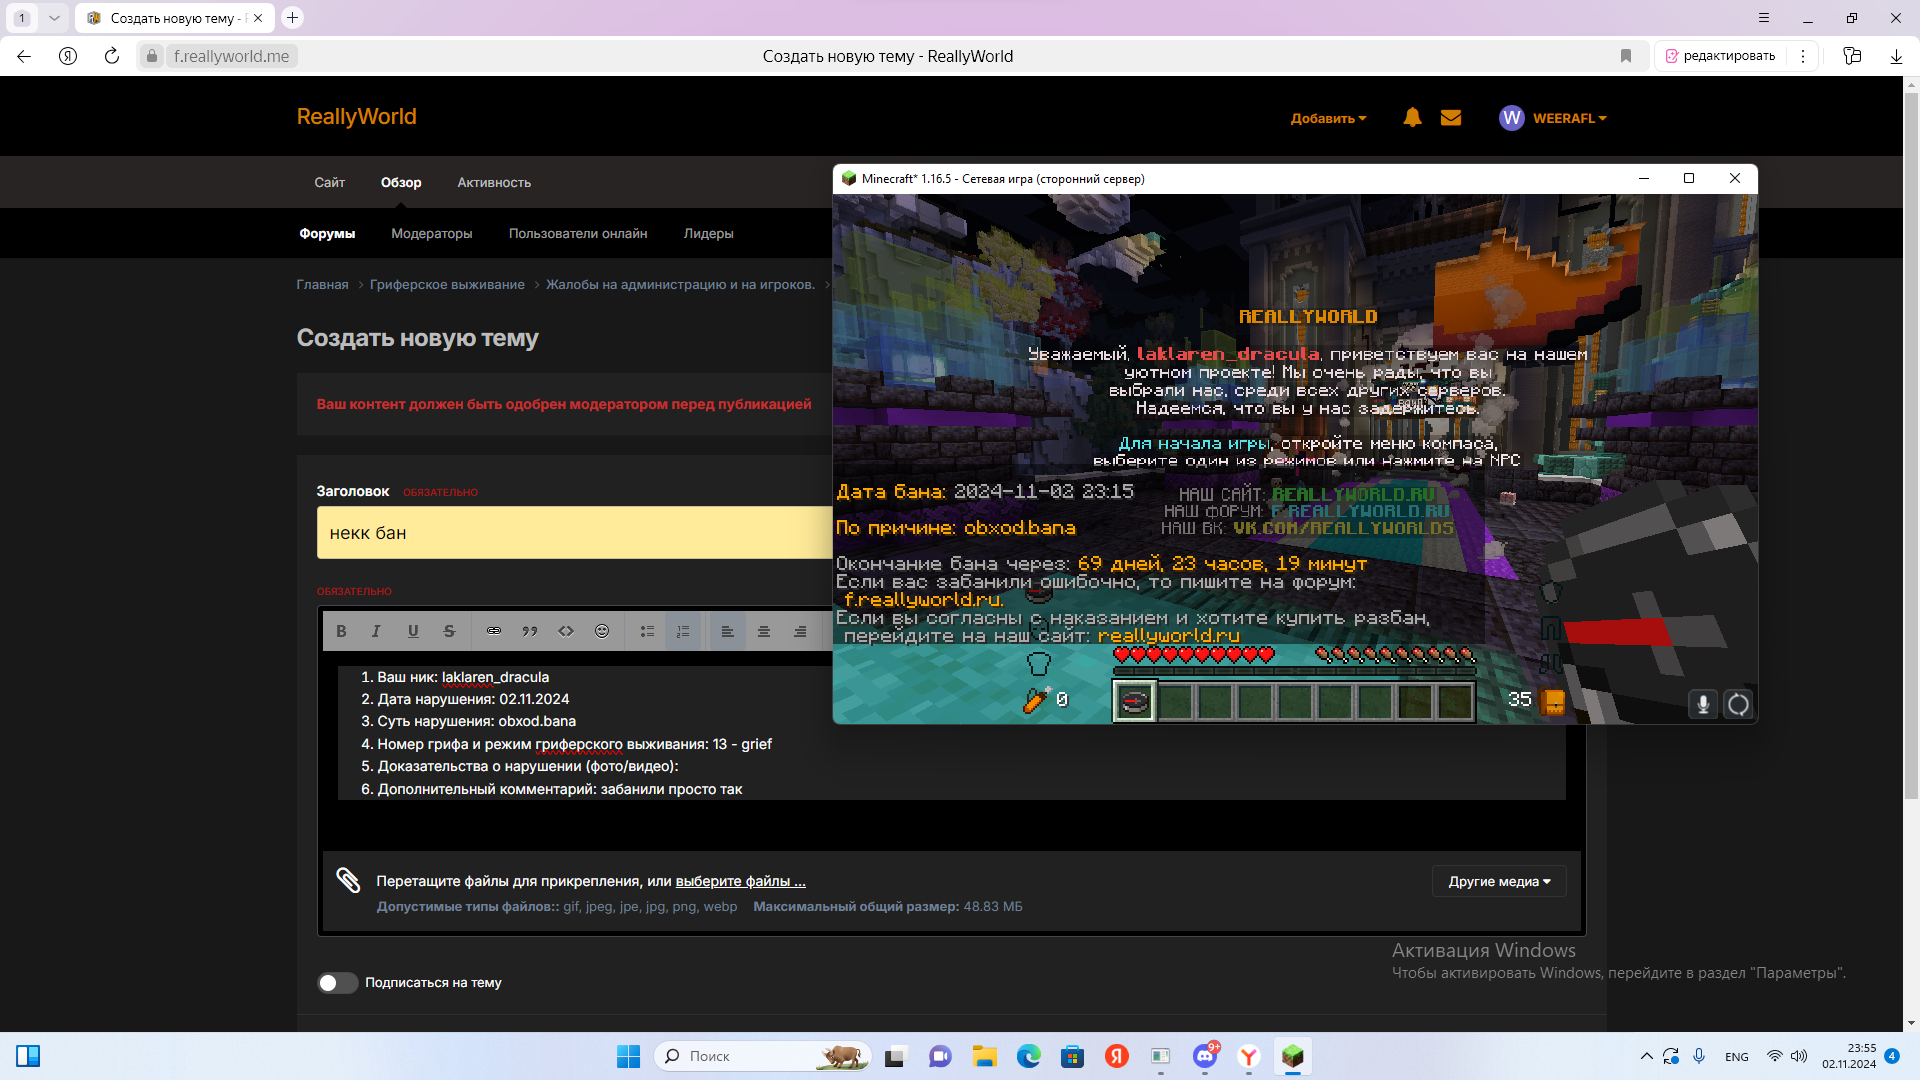The height and width of the screenshot is (1080, 1920).
Task: Open the emoji picker in the editor
Action: click(x=602, y=631)
